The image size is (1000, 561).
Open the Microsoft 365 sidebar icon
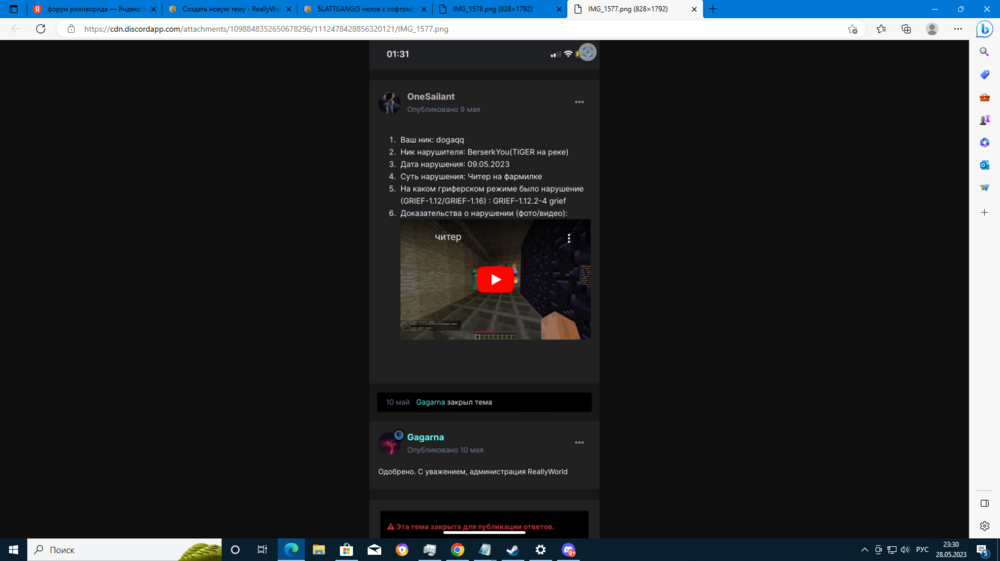tap(984, 142)
